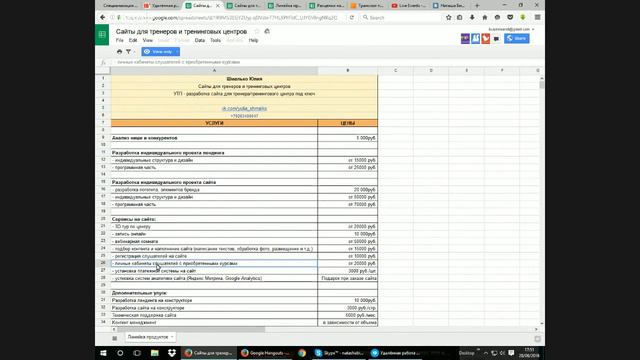Open the account email dropdown
This screenshot has width=640, height=360.
(511, 29)
